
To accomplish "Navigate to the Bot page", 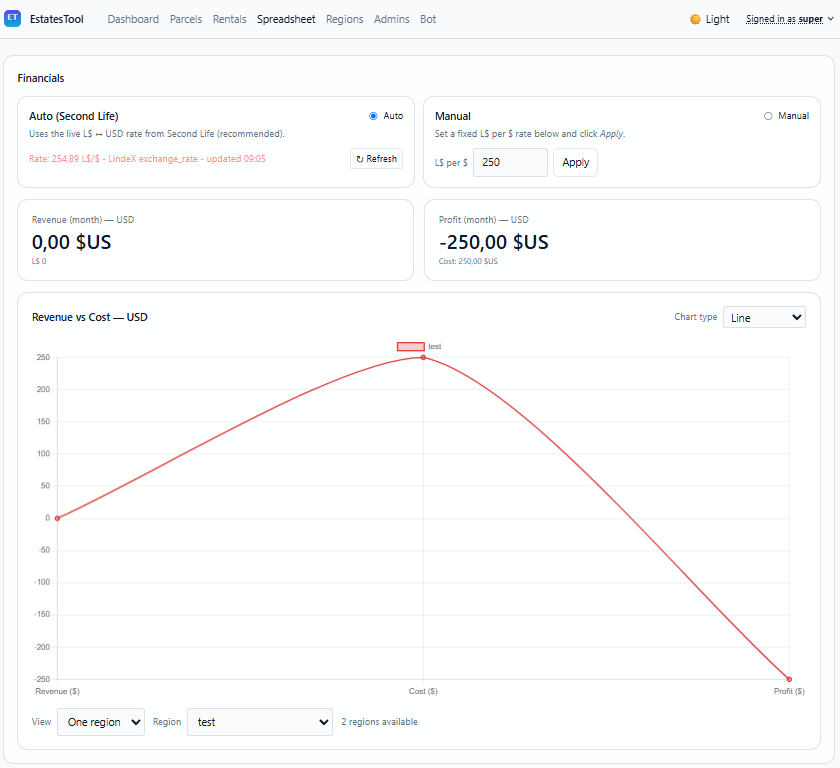I will click(x=428, y=18).
